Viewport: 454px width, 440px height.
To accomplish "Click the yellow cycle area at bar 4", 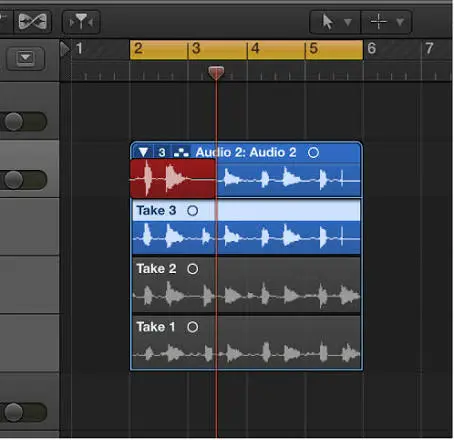I will pos(276,49).
